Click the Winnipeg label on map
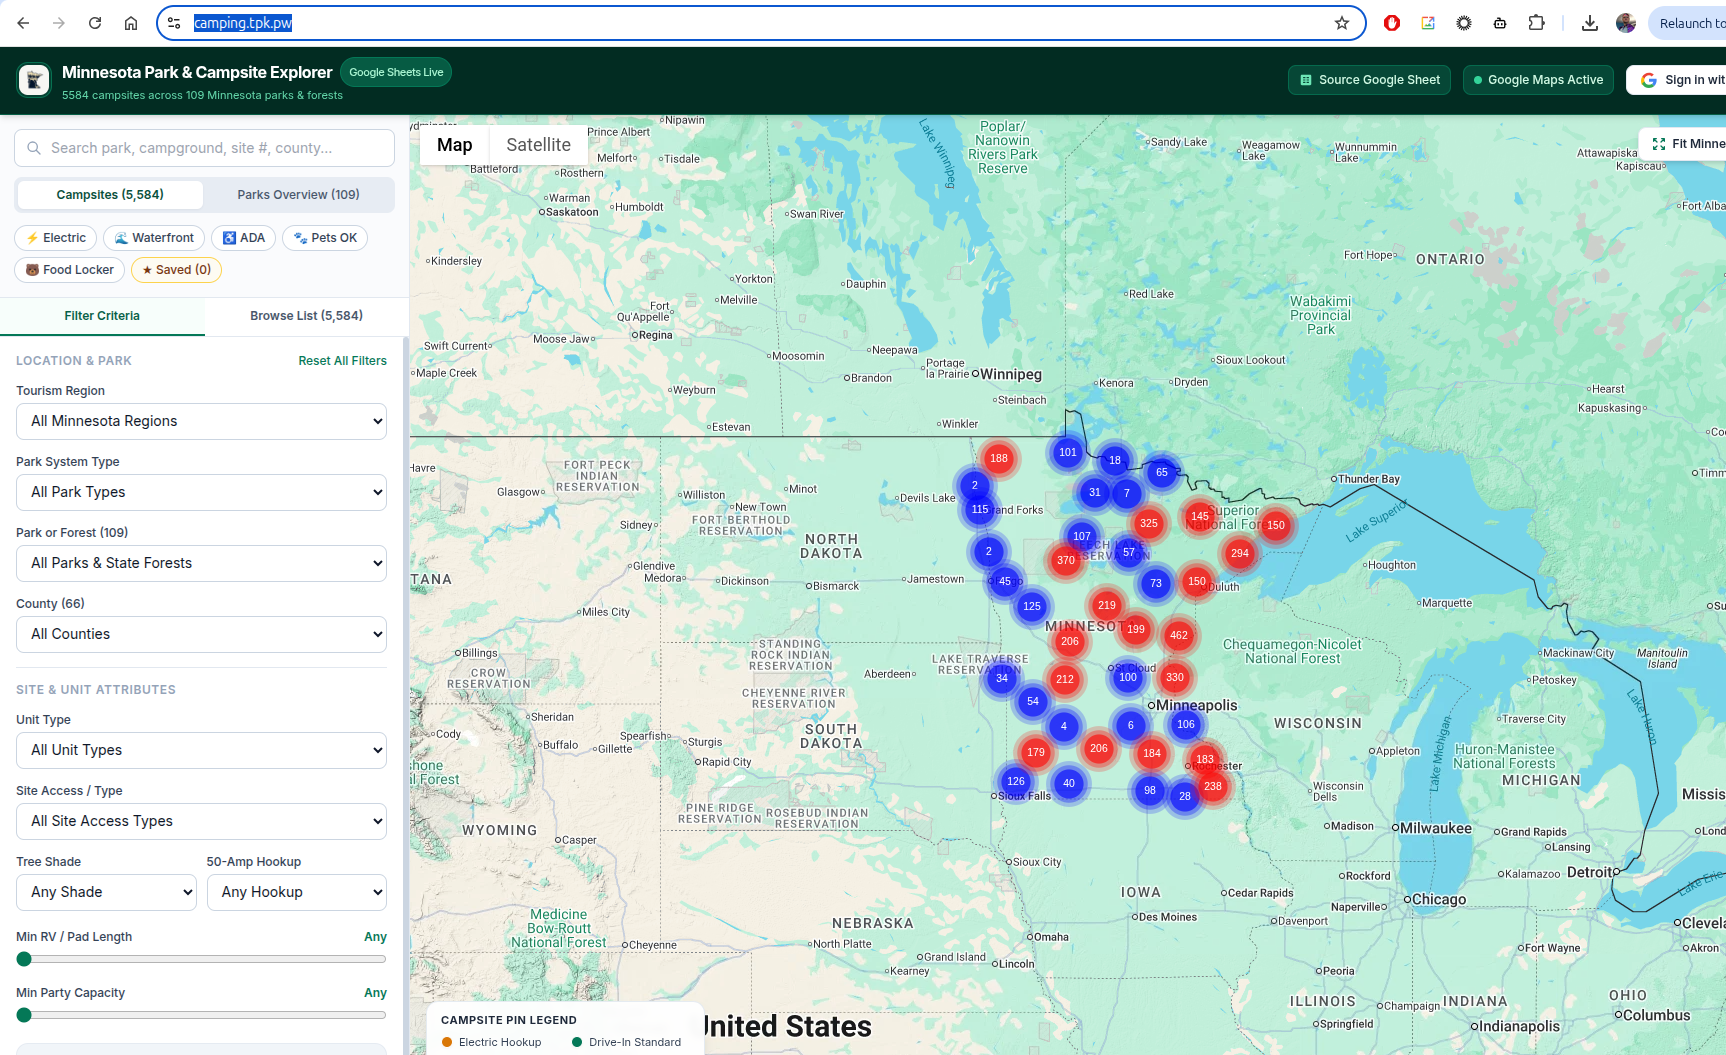1726x1055 pixels. click(1011, 374)
